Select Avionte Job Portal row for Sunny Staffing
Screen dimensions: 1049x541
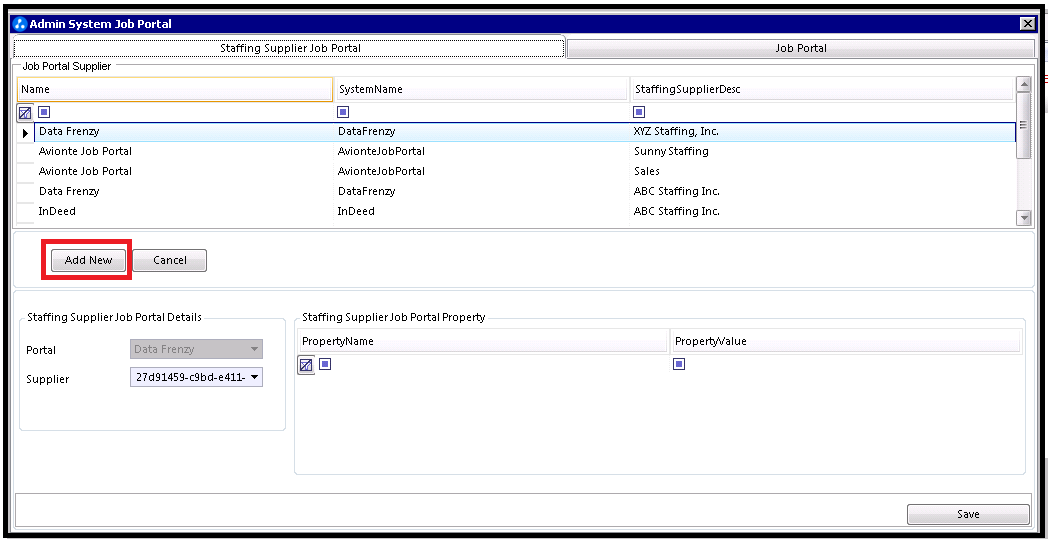coord(524,151)
